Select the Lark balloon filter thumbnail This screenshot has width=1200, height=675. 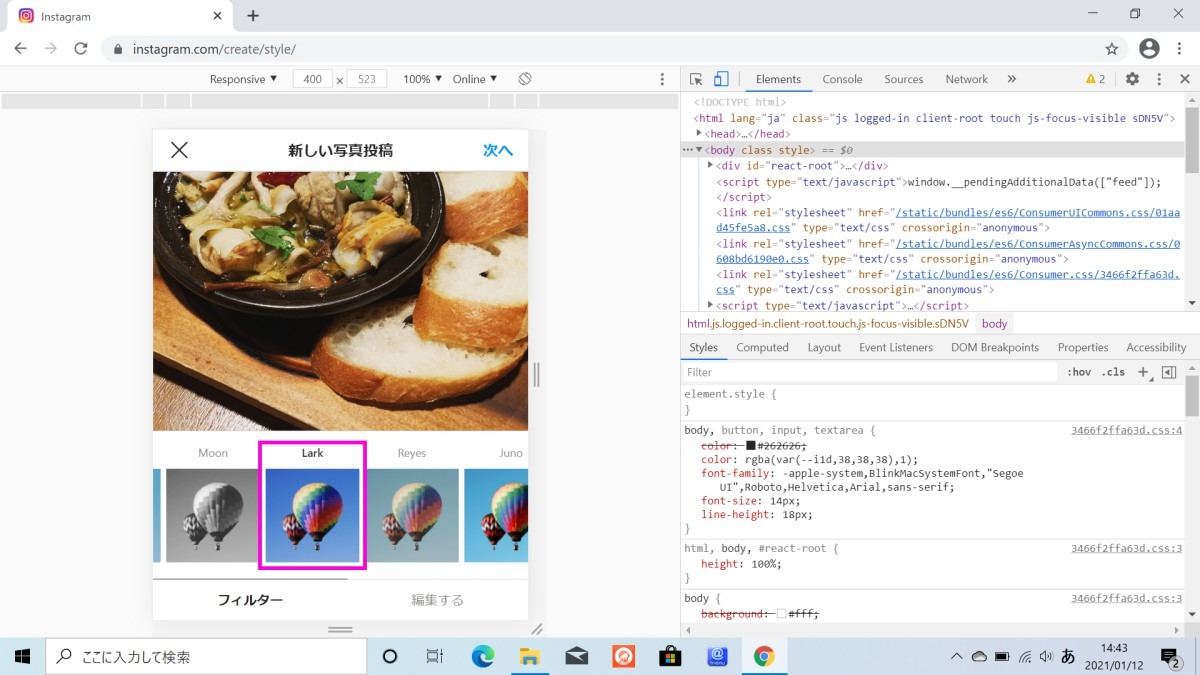[x=312, y=515]
